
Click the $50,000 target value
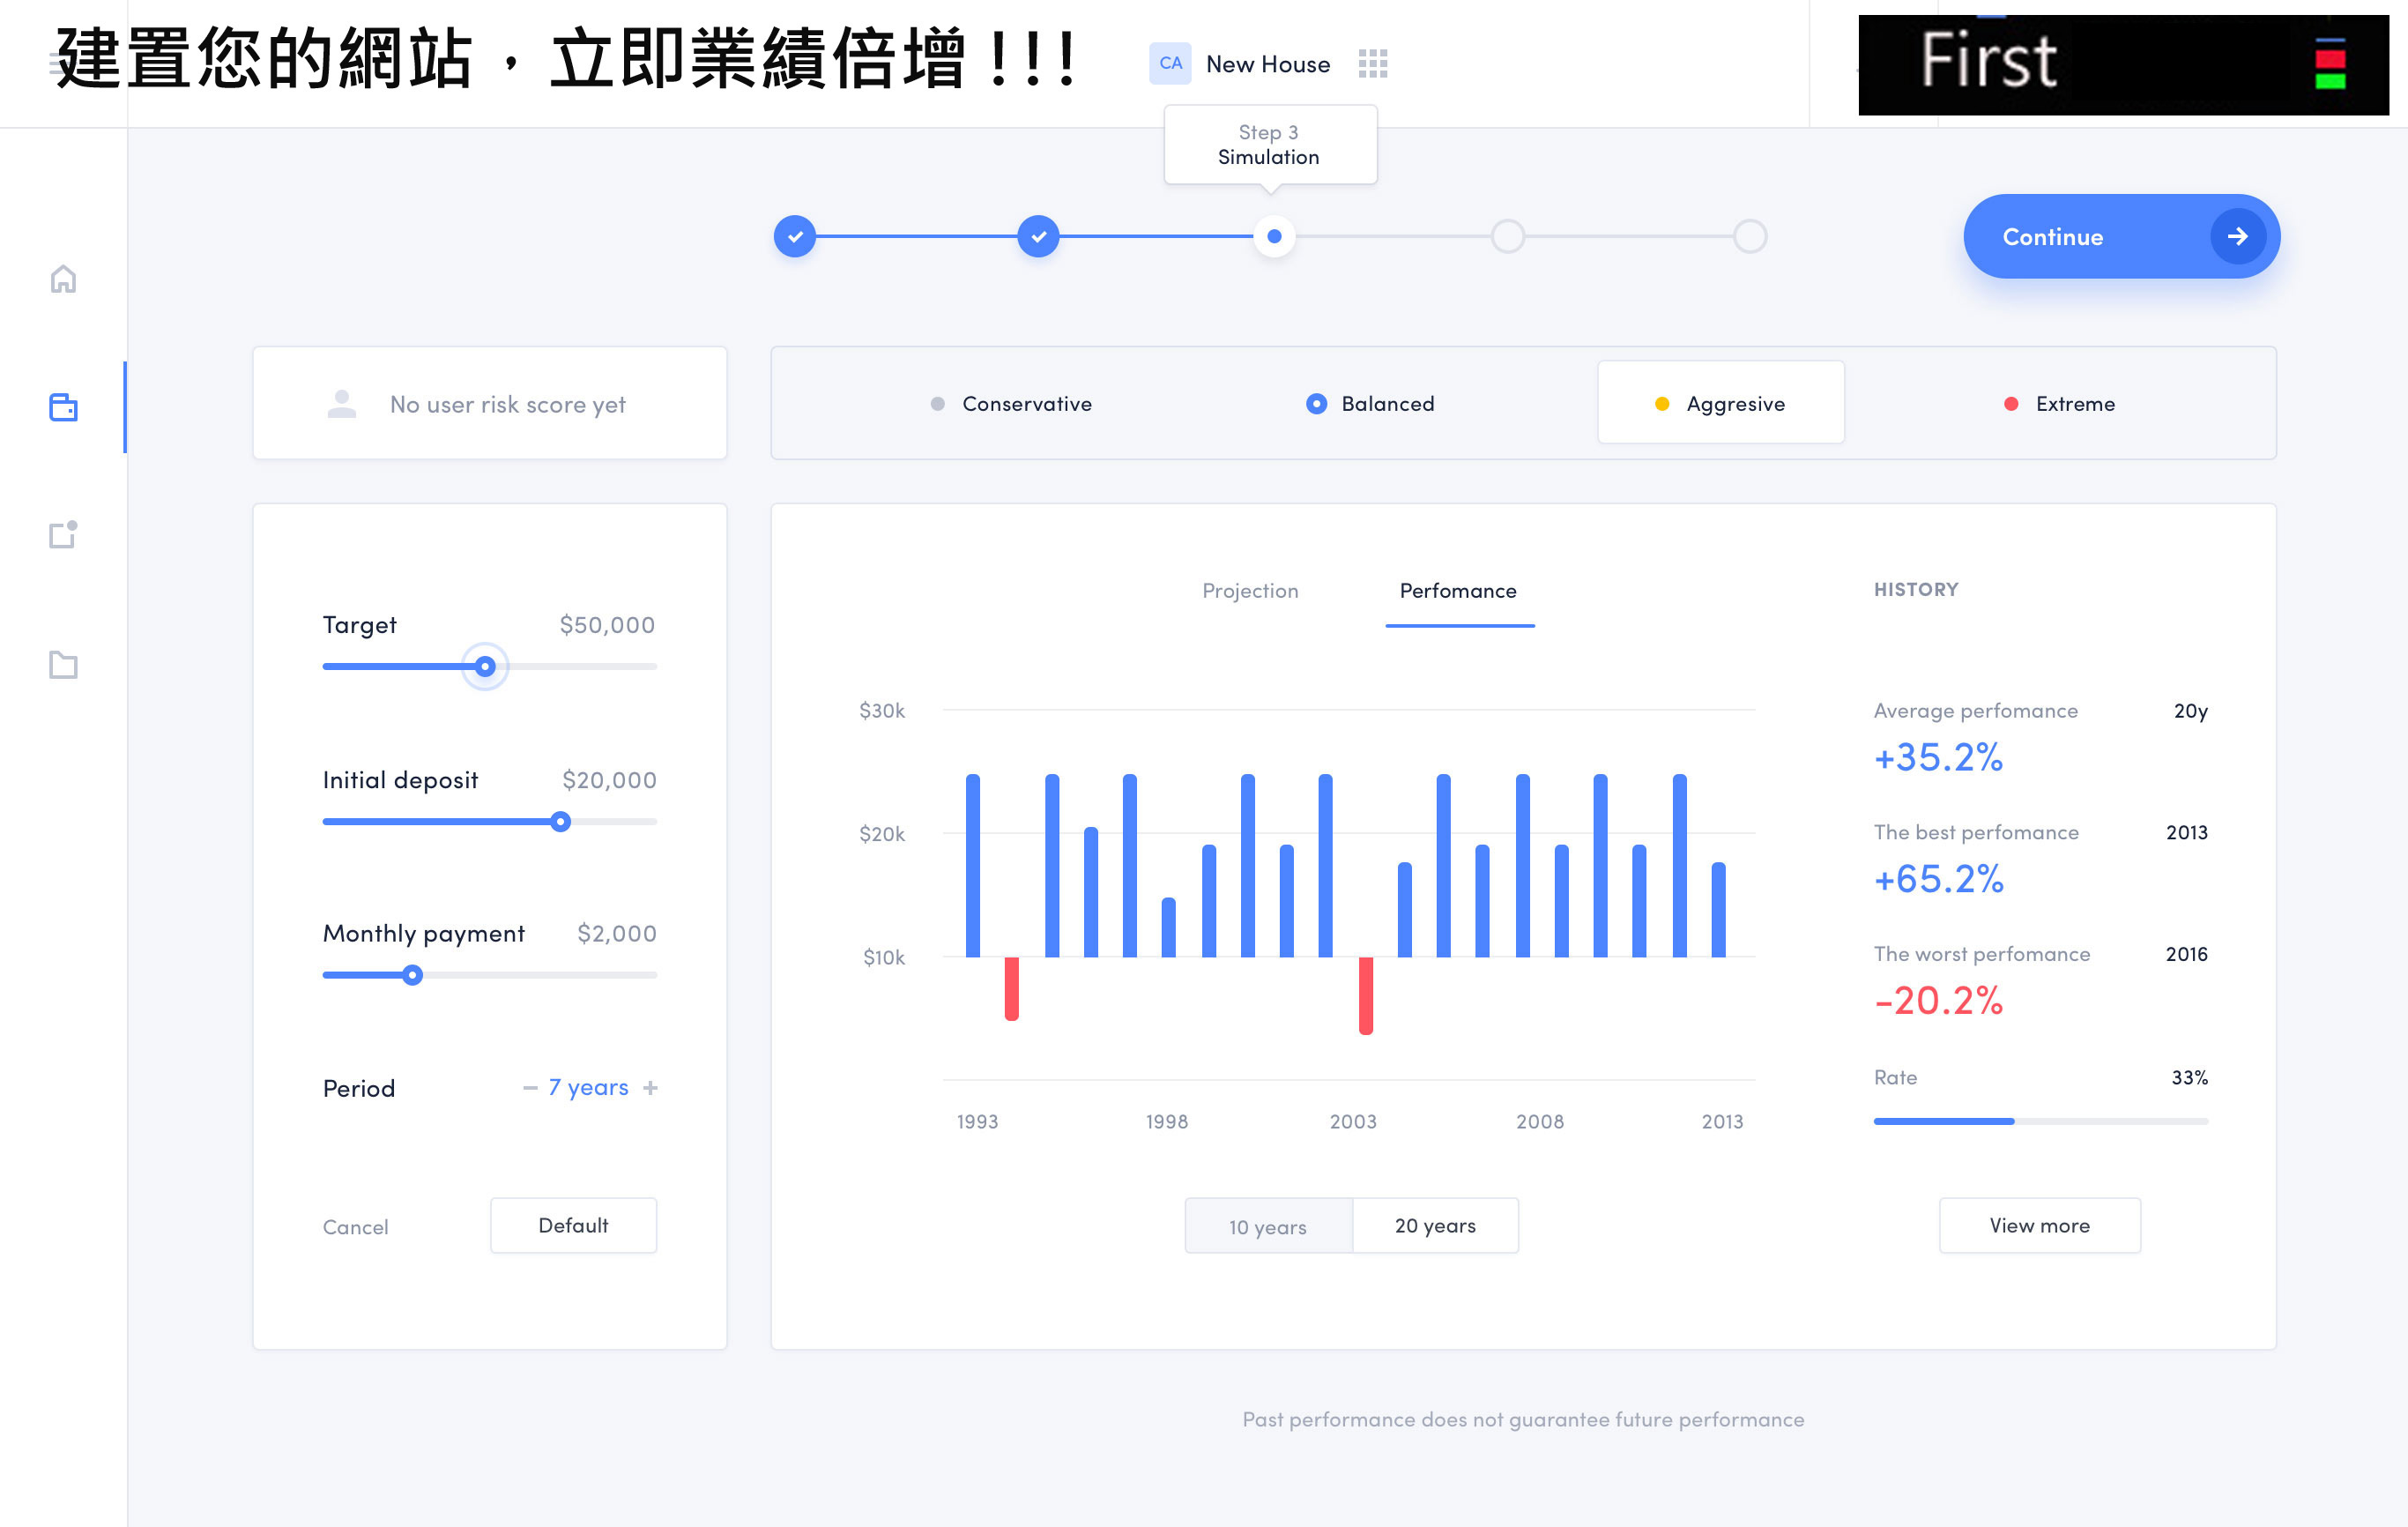(x=607, y=625)
